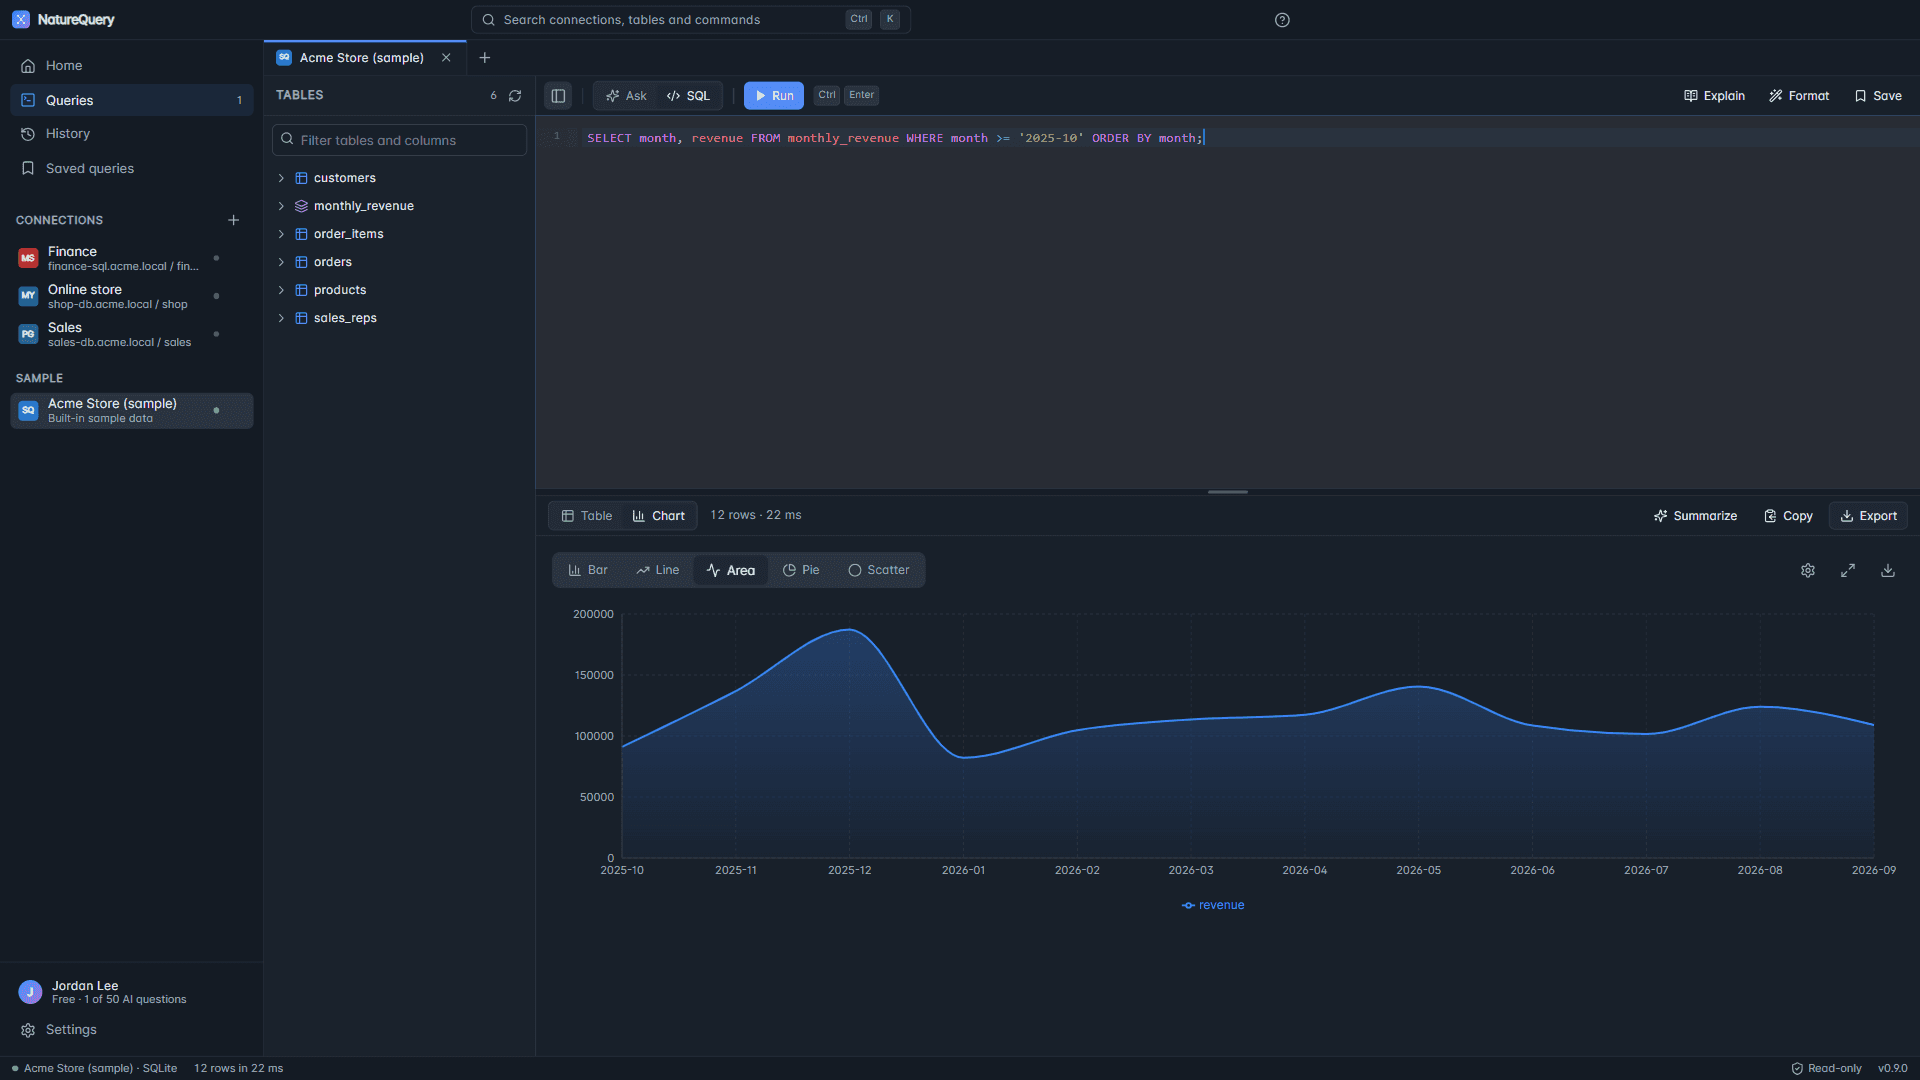Image resolution: width=1920 pixels, height=1080 pixels.
Task: Click the Explain button
Action: click(1714, 96)
